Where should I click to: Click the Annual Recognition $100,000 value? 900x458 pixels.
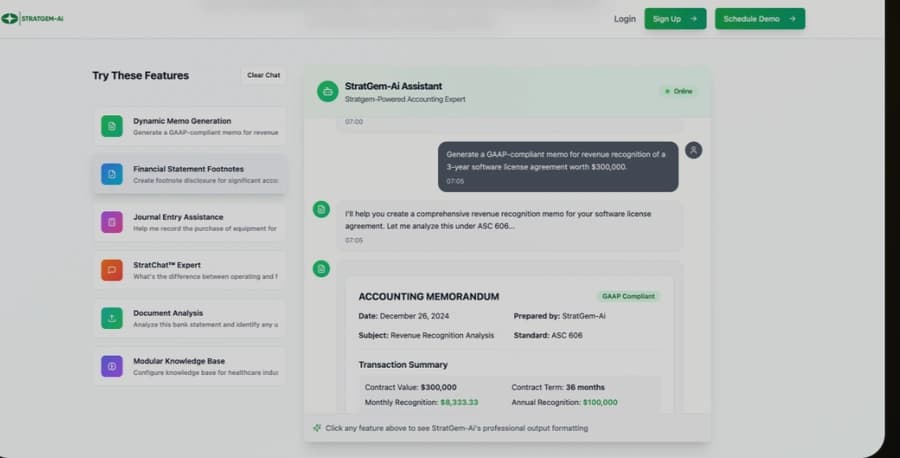coord(600,402)
